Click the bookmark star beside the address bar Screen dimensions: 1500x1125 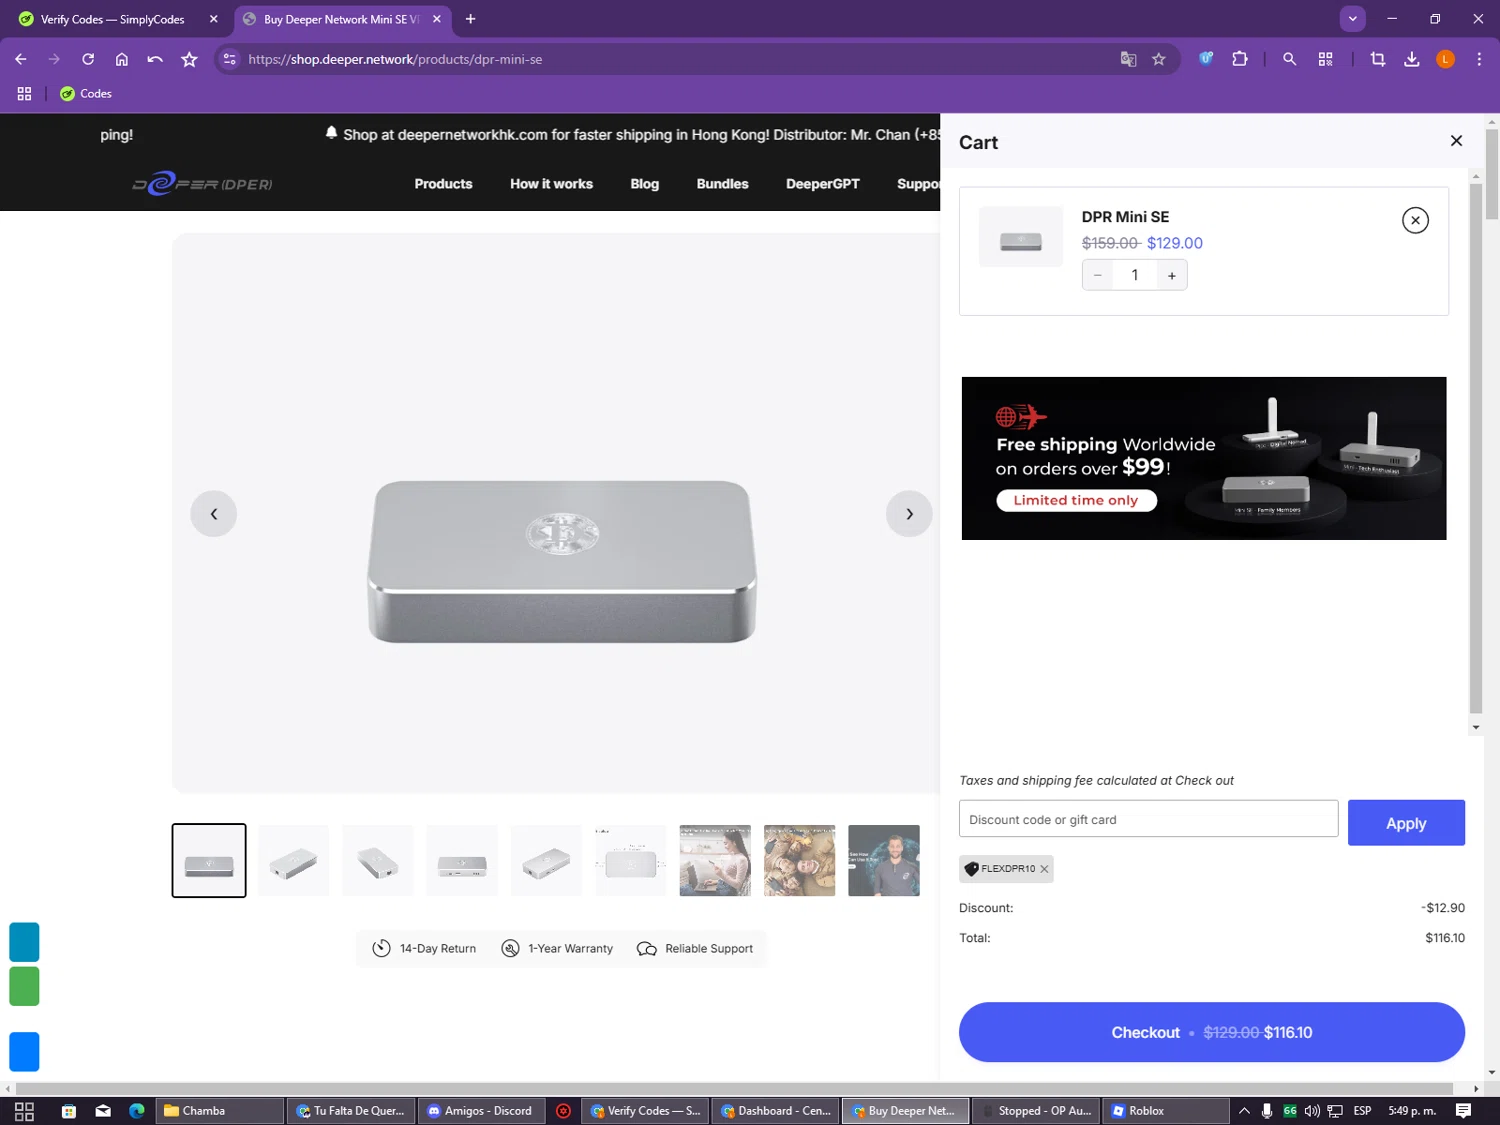click(189, 59)
